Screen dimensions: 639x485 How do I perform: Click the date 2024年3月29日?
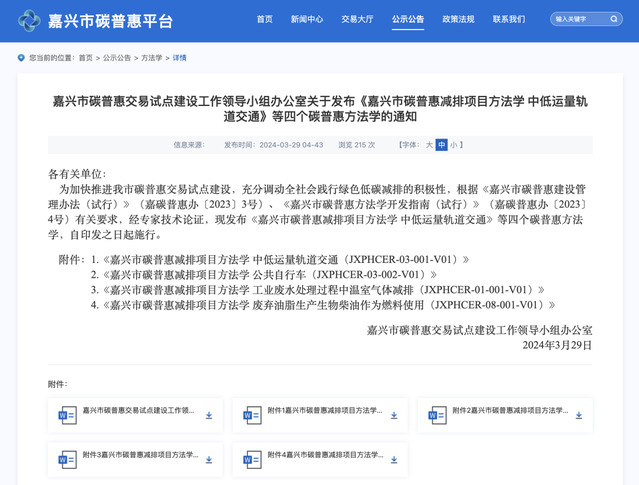pos(557,345)
